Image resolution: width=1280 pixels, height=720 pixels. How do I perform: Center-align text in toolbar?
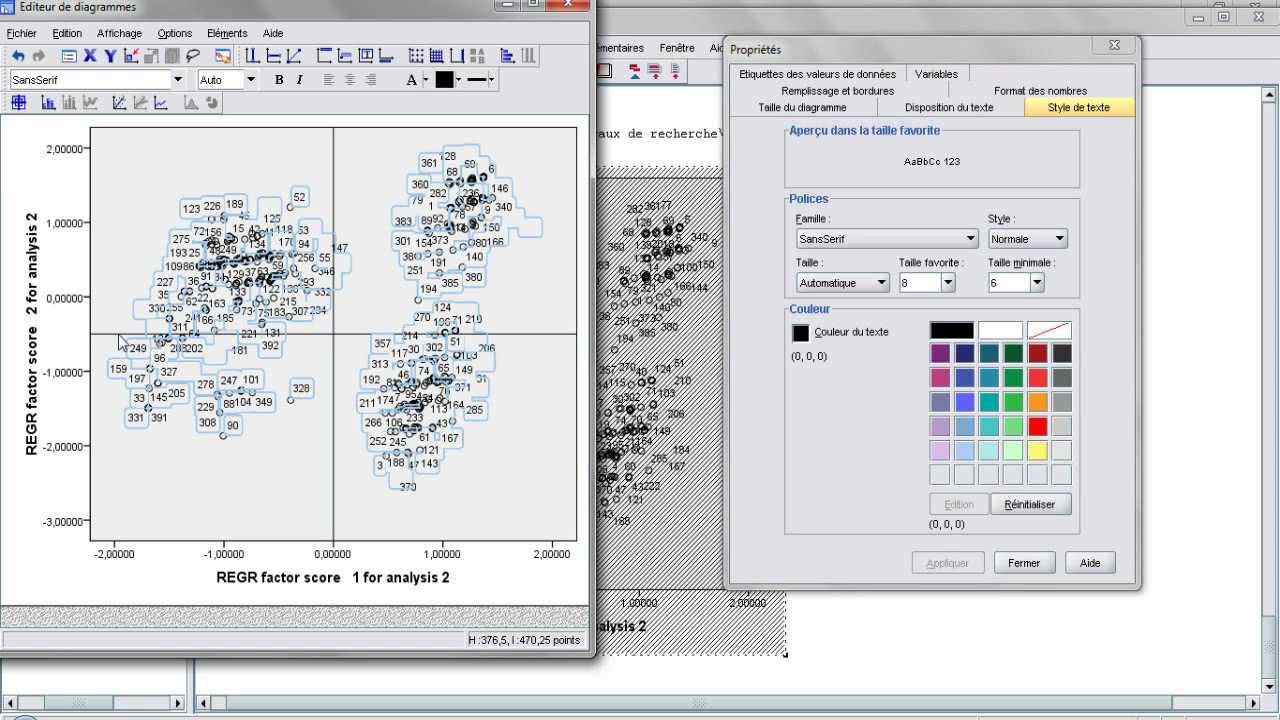point(350,80)
